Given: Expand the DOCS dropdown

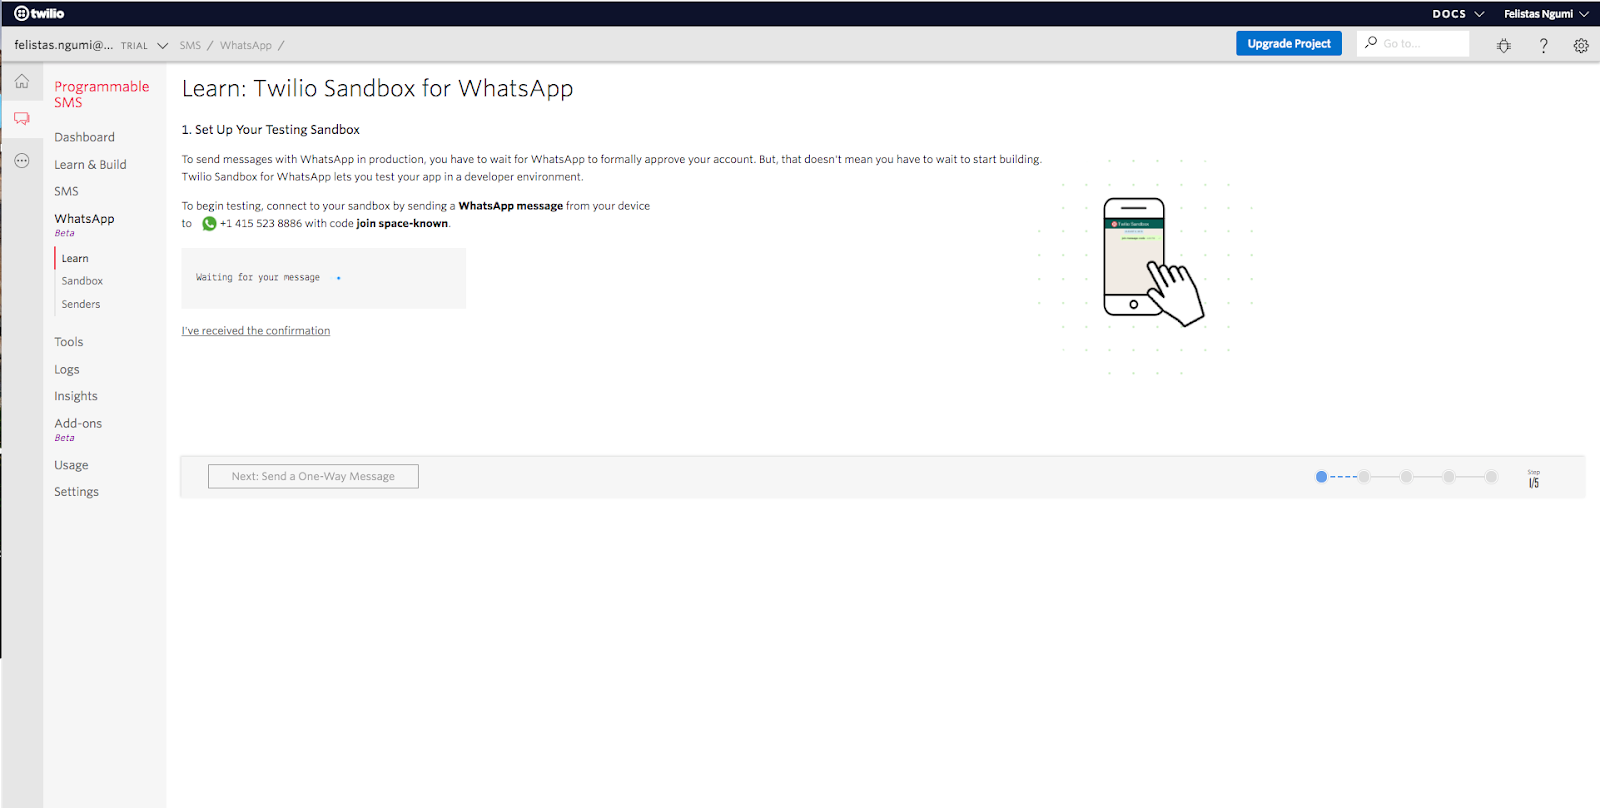Looking at the screenshot, I should 1457,14.
